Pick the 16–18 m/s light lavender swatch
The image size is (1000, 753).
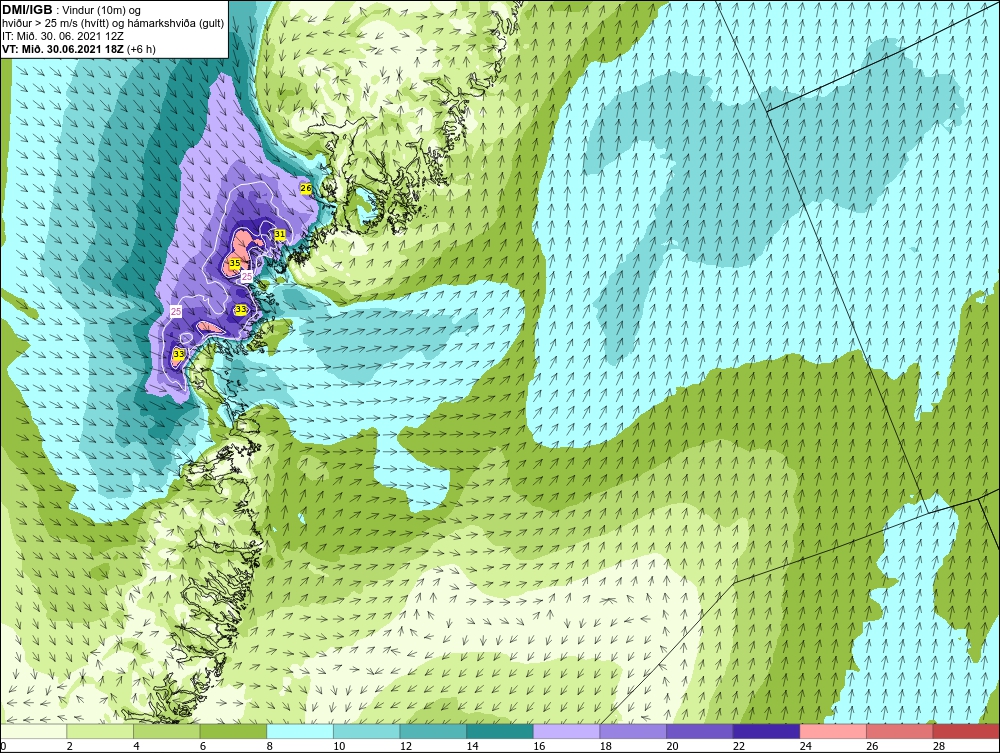coord(566,731)
